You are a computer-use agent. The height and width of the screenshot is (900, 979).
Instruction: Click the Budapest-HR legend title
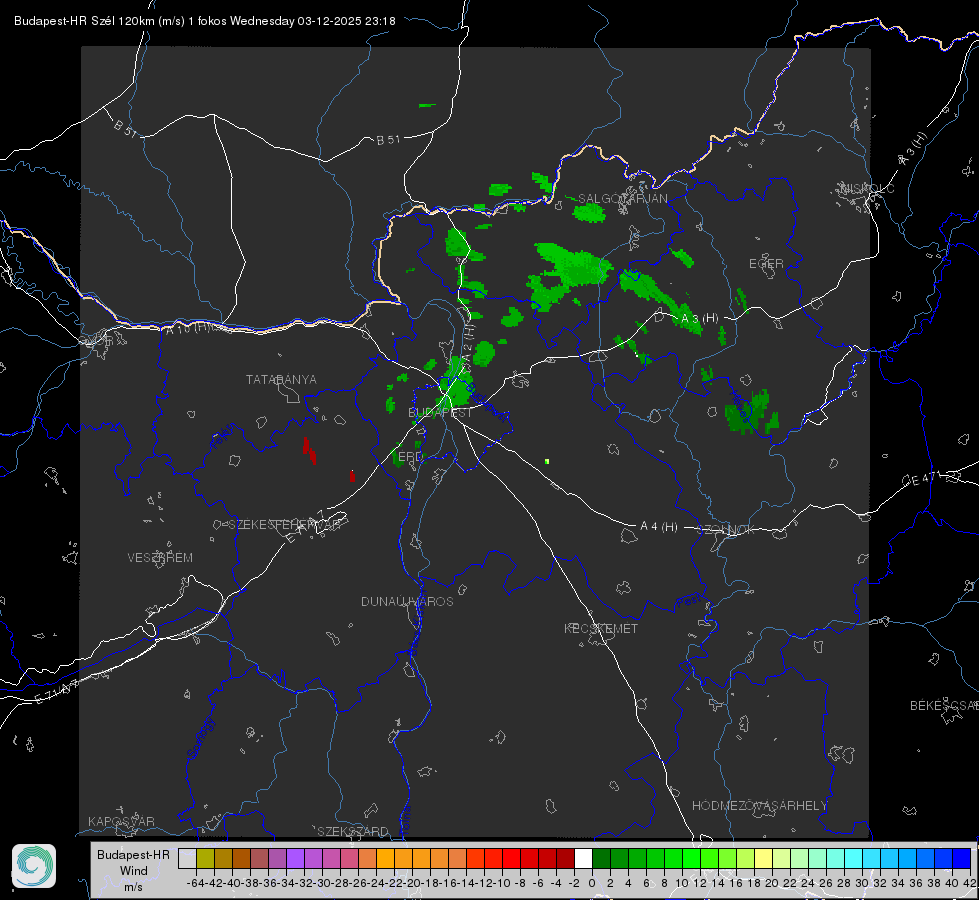pyautogui.click(x=133, y=854)
